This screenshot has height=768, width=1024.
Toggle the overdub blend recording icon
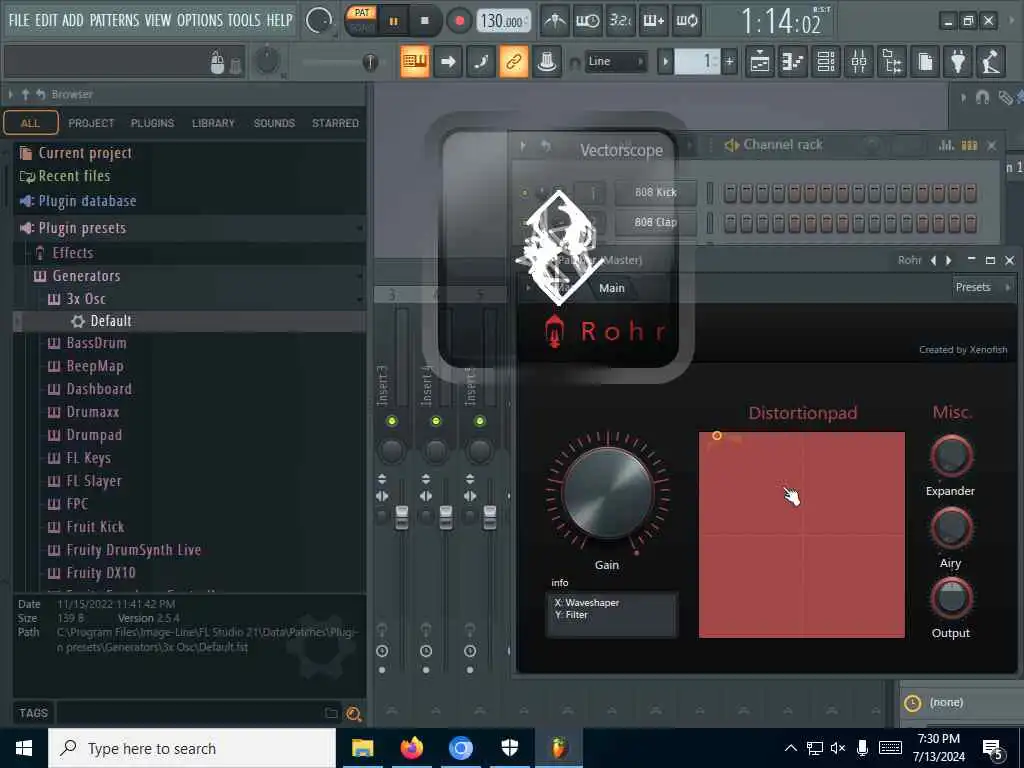click(654, 21)
